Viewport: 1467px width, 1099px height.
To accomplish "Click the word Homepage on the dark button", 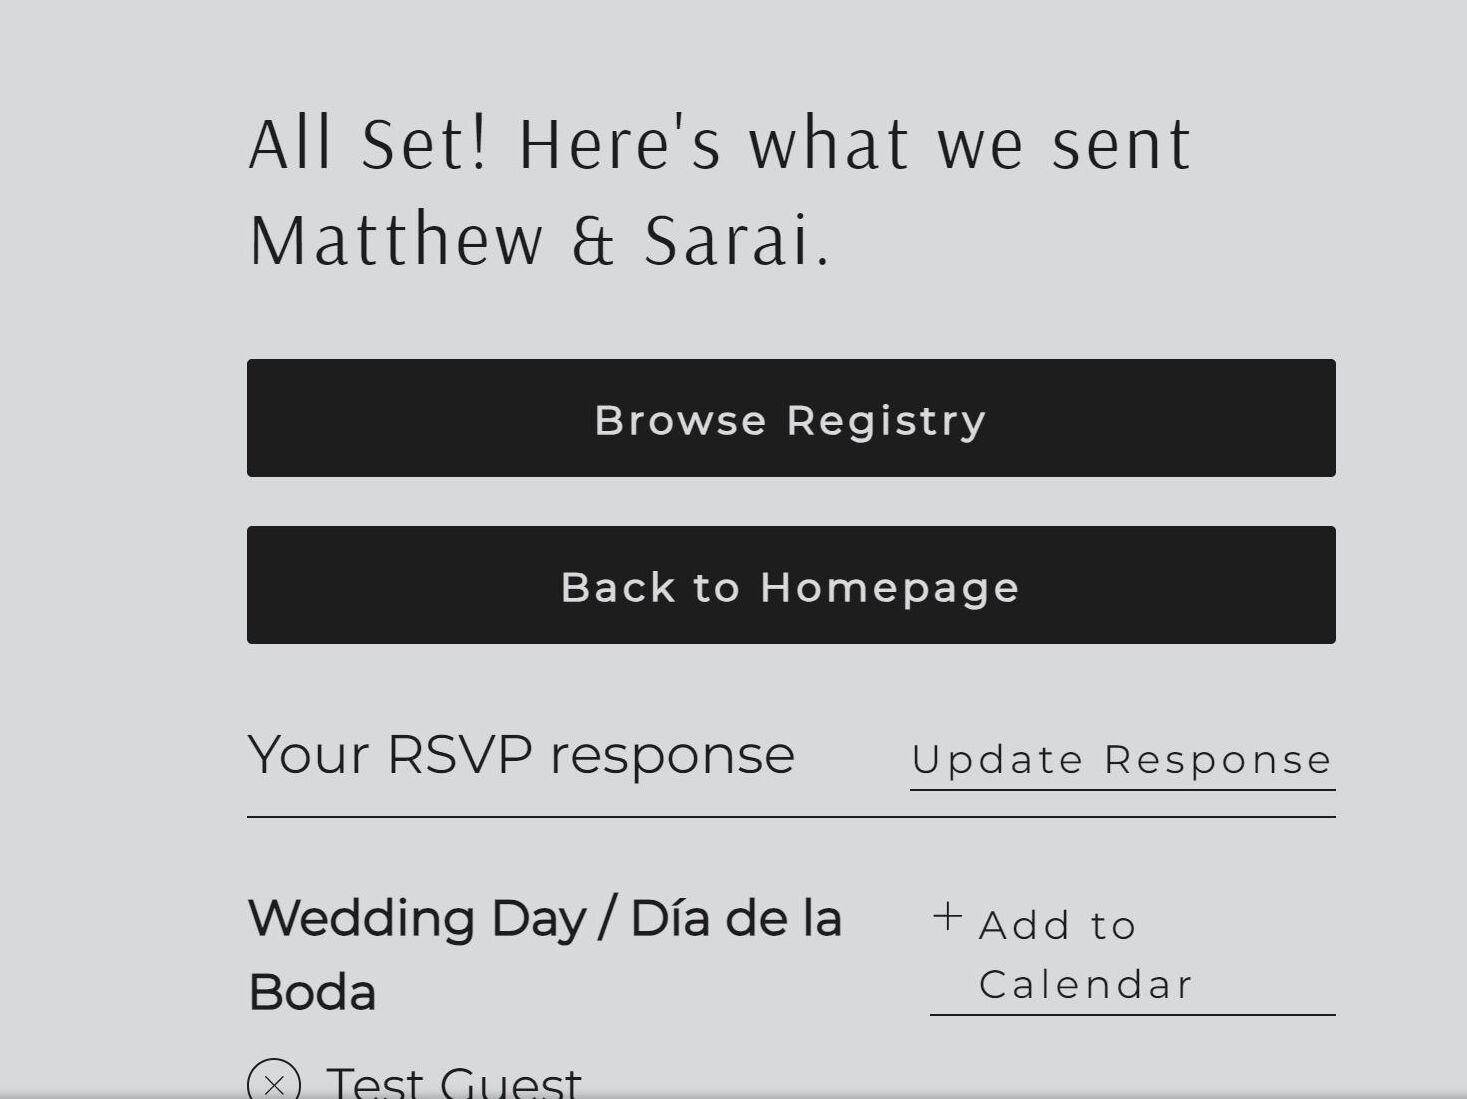I will pyautogui.click(x=890, y=588).
